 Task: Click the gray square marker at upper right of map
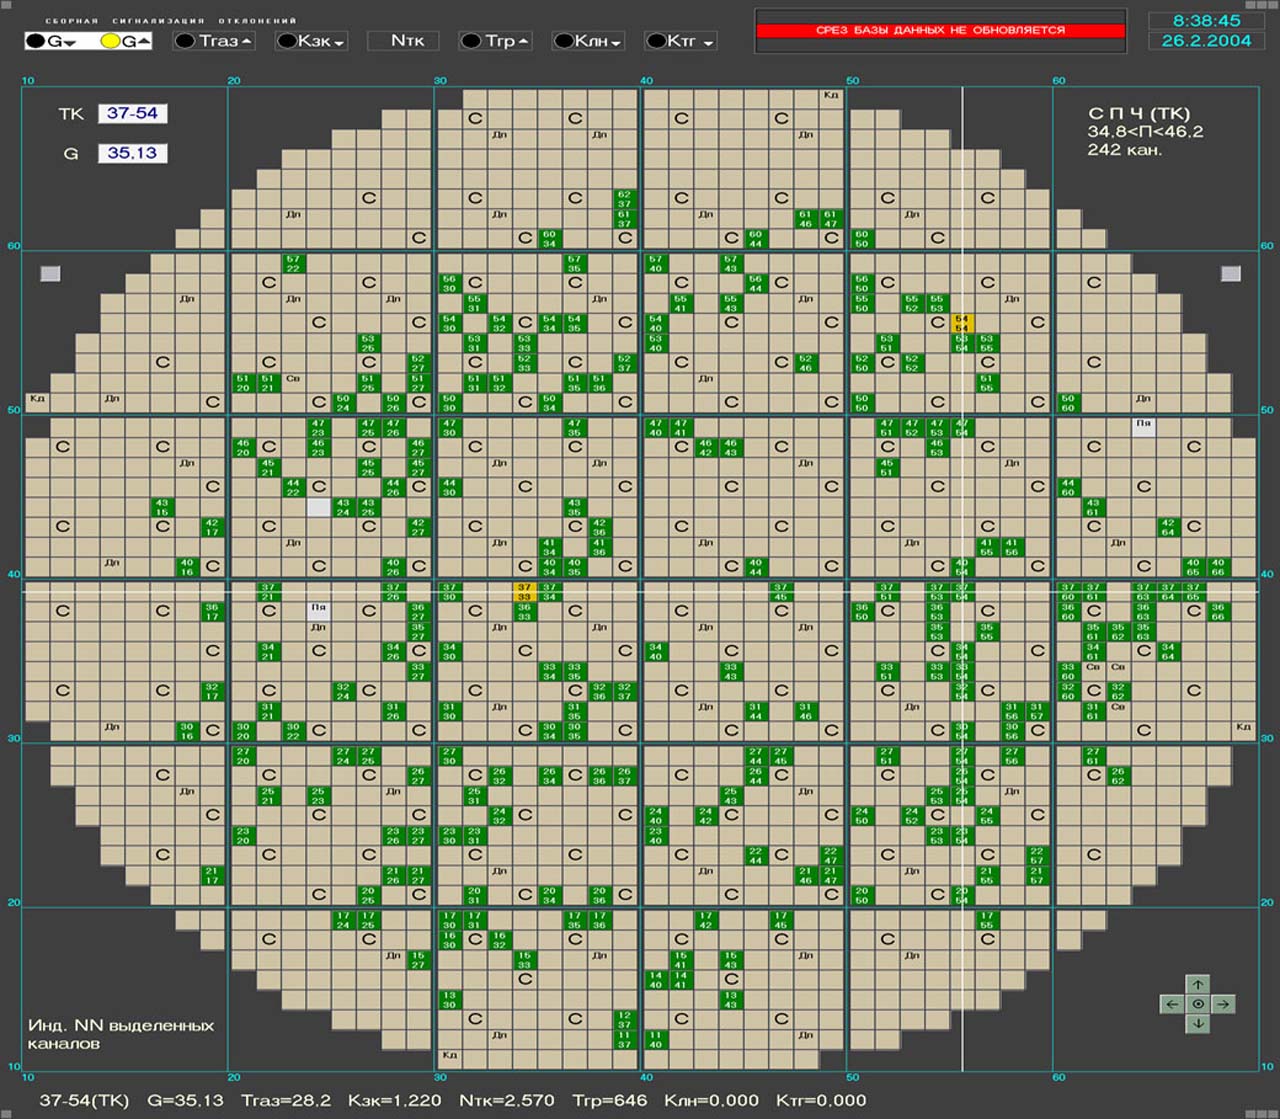pos(1231,273)
